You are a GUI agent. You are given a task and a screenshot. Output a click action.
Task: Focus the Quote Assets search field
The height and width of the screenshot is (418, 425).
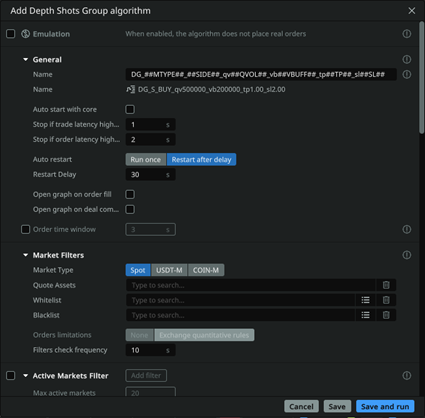tap(251, 285)
